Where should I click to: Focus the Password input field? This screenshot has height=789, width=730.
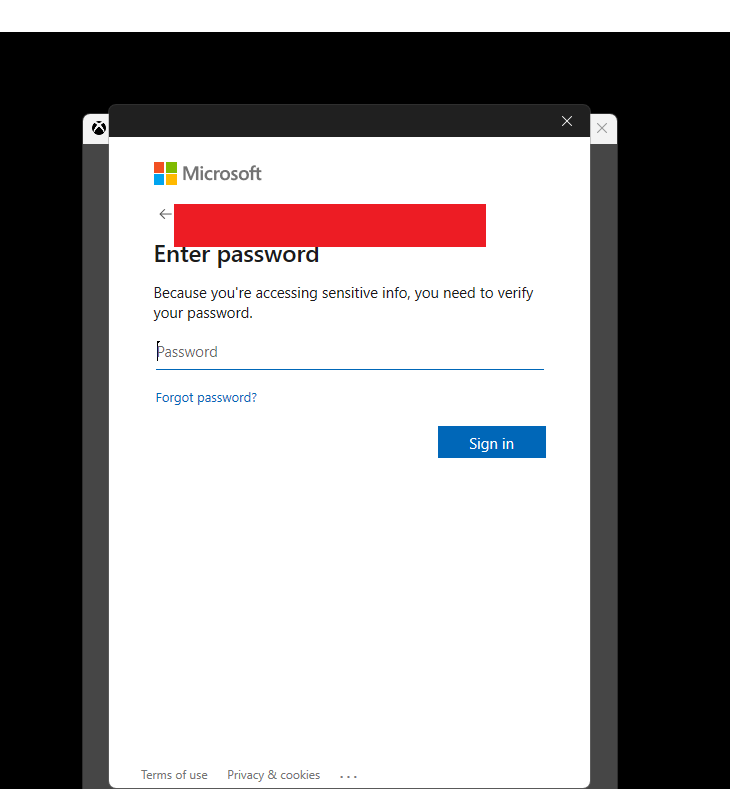[350, 352]
